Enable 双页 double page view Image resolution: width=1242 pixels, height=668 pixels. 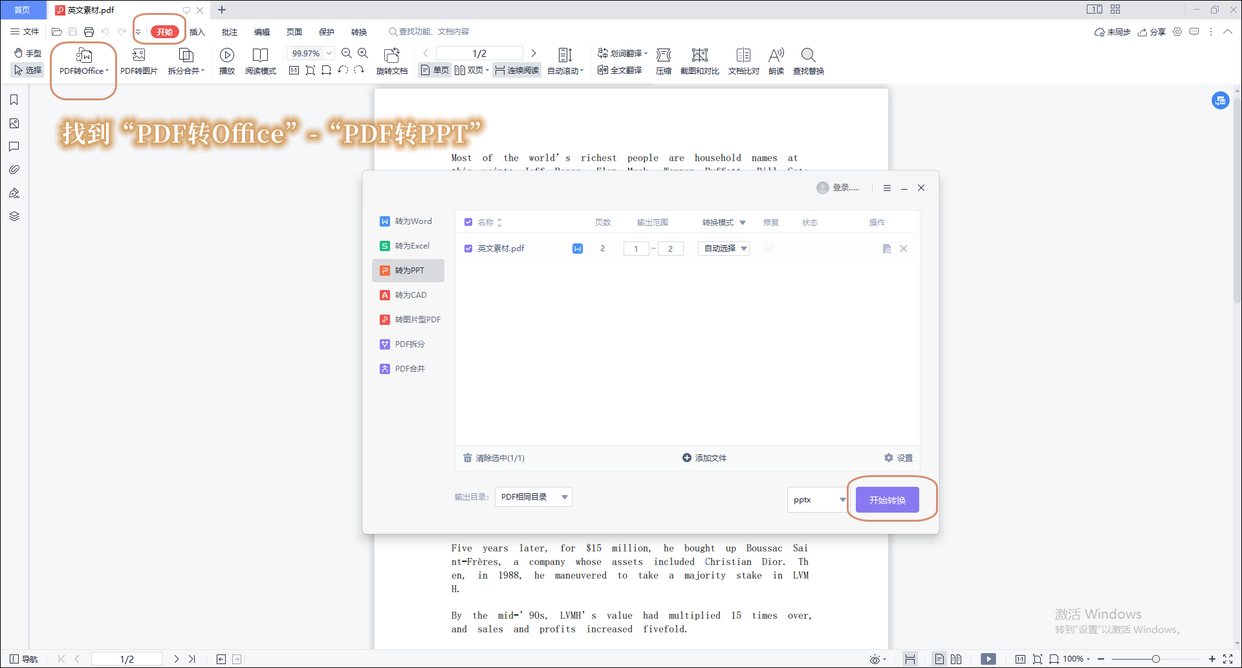(x=471, y=70)
